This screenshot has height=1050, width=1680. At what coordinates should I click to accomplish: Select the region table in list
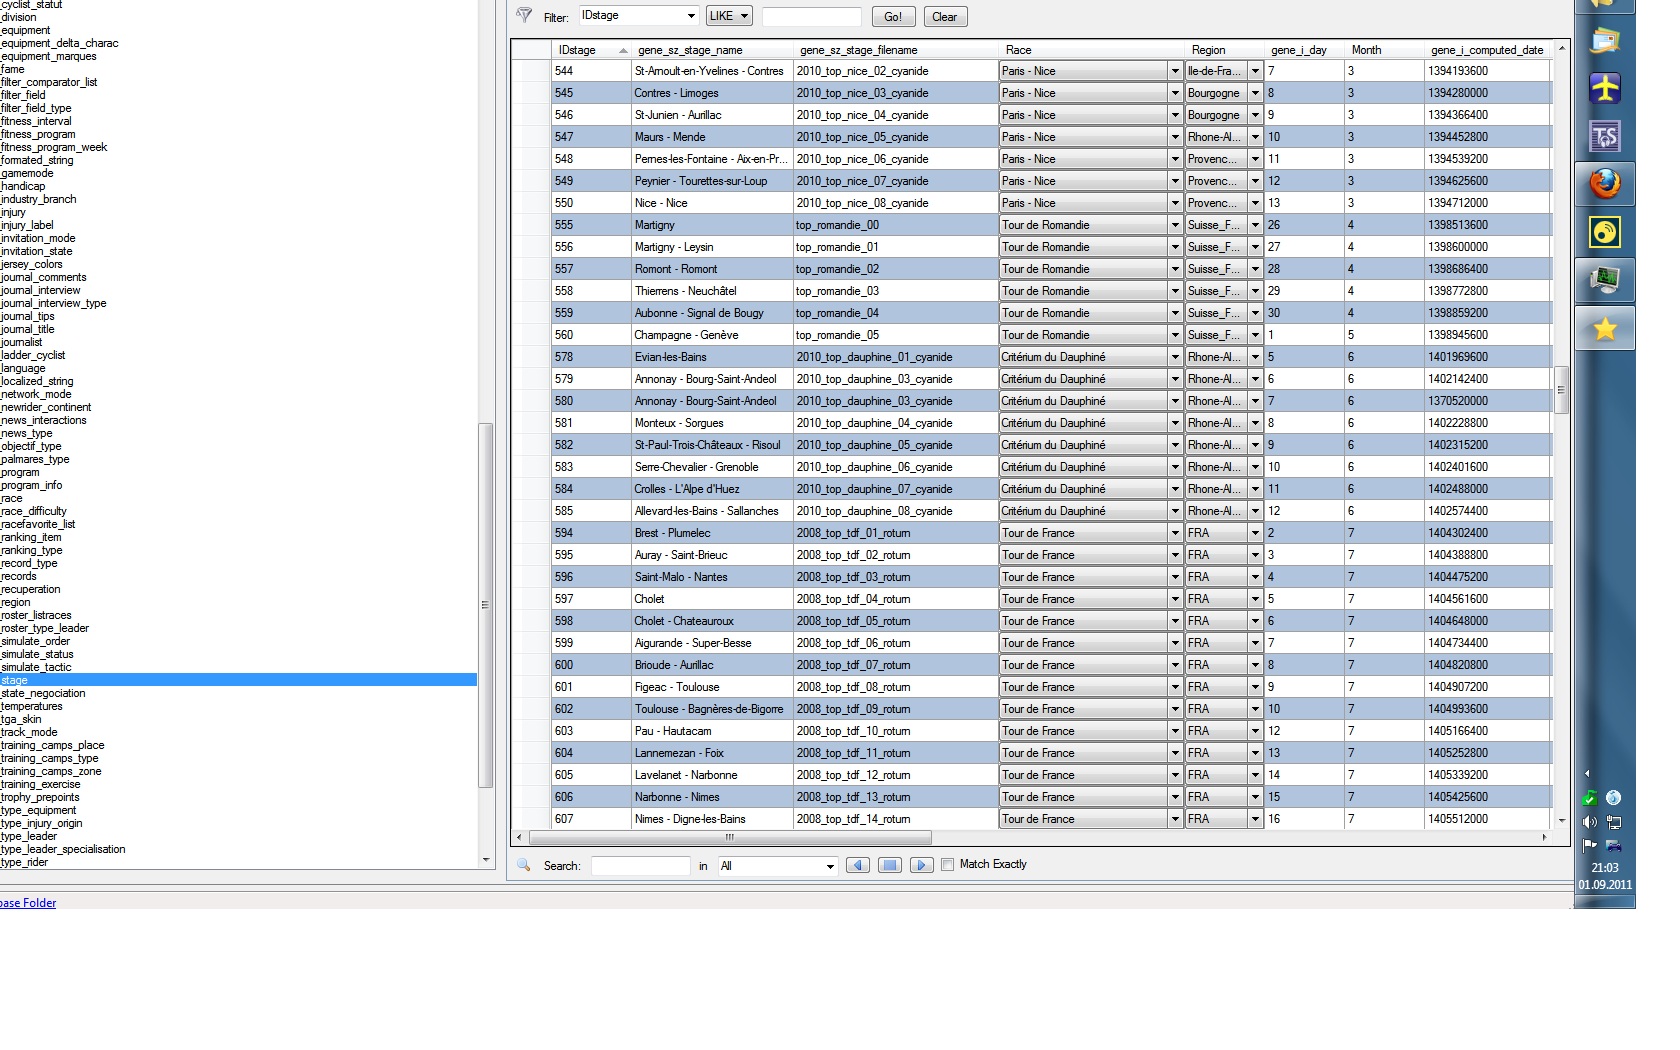[x=16, y=602]
